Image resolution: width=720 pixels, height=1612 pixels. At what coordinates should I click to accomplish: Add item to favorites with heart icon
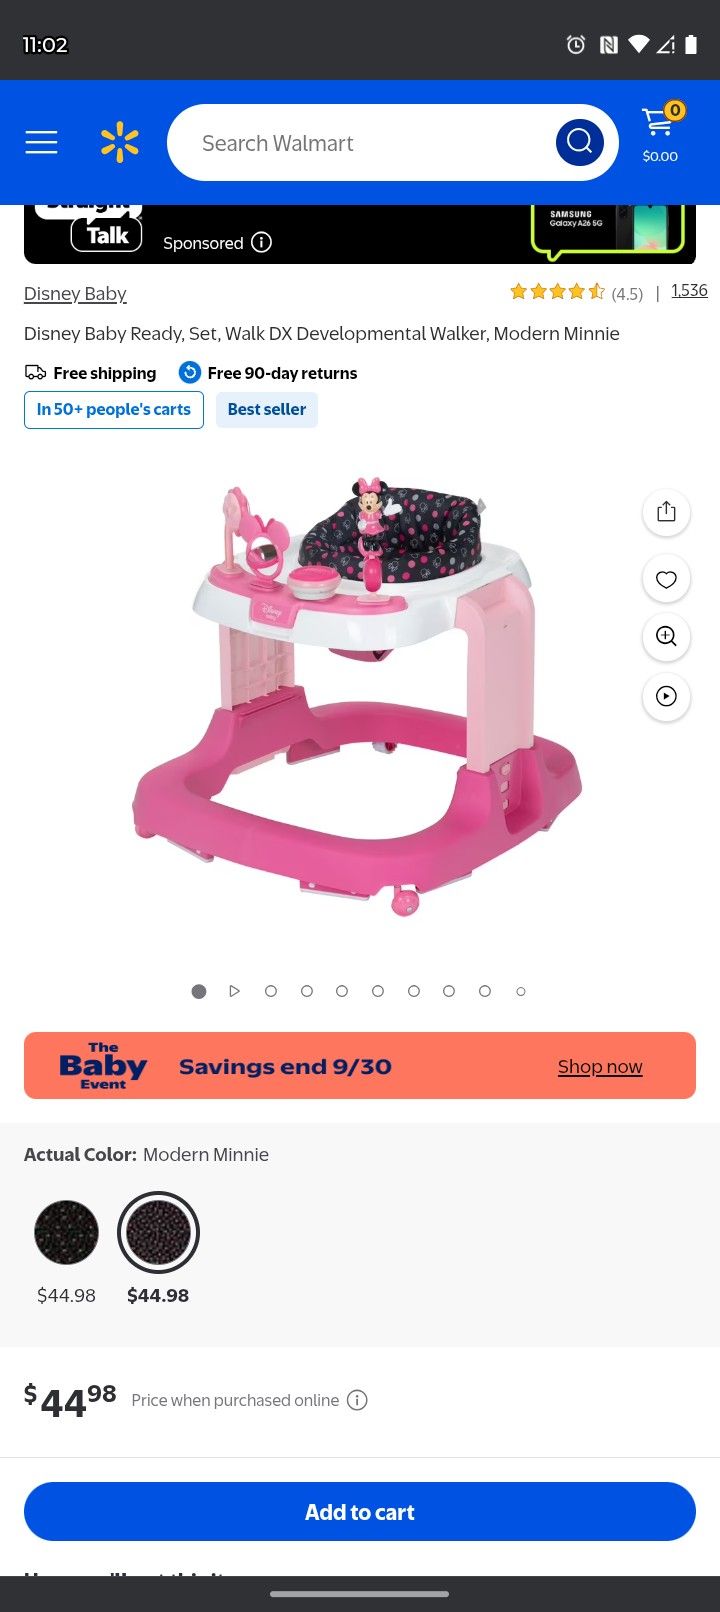(666, 579)
